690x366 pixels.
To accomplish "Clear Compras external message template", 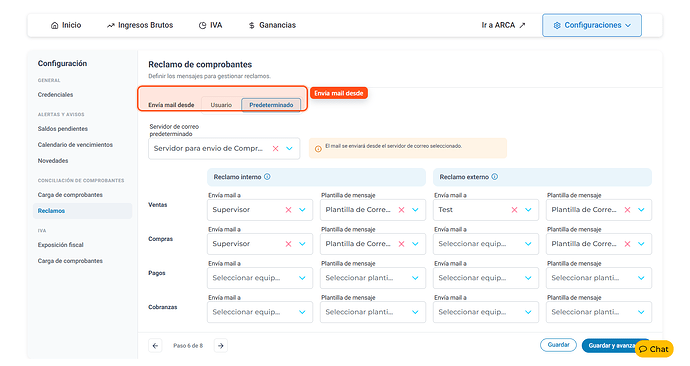I will 628,244.
